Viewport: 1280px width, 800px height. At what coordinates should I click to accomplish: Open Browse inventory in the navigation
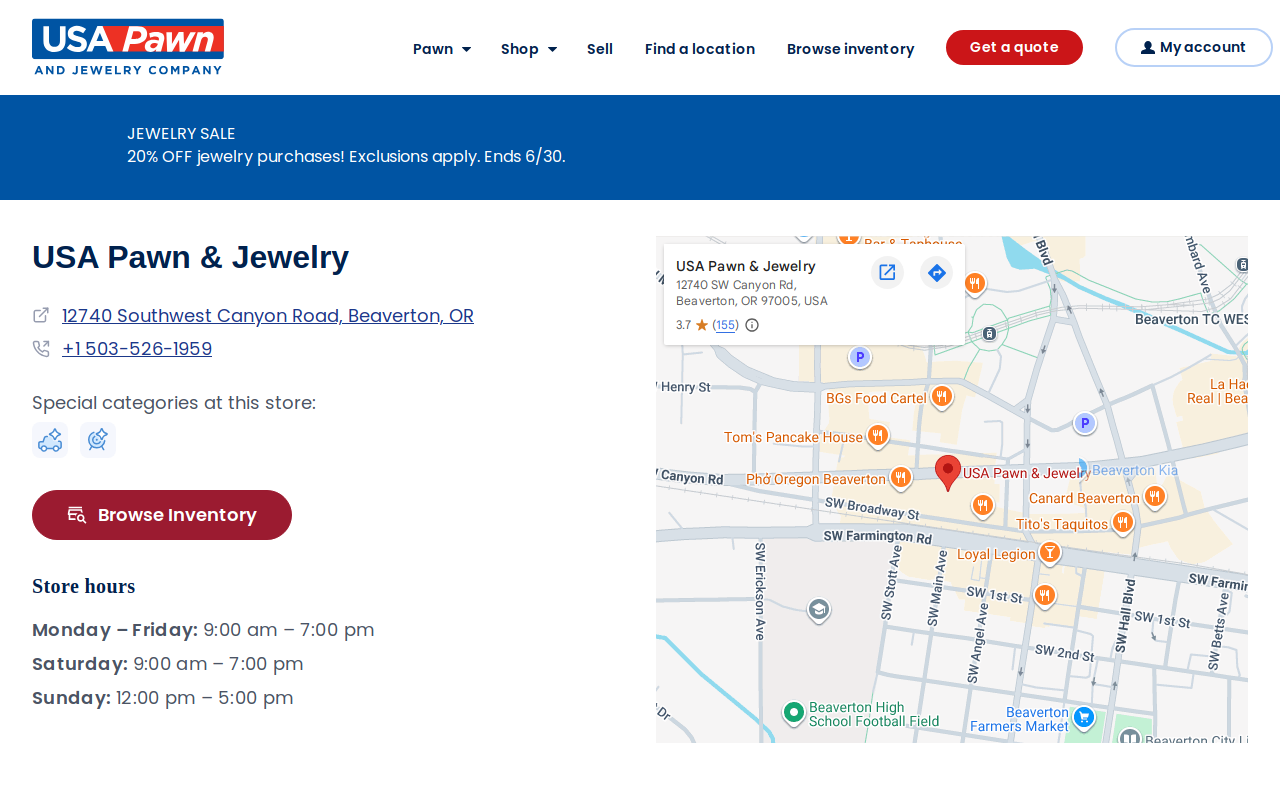(x=850, y=49)
